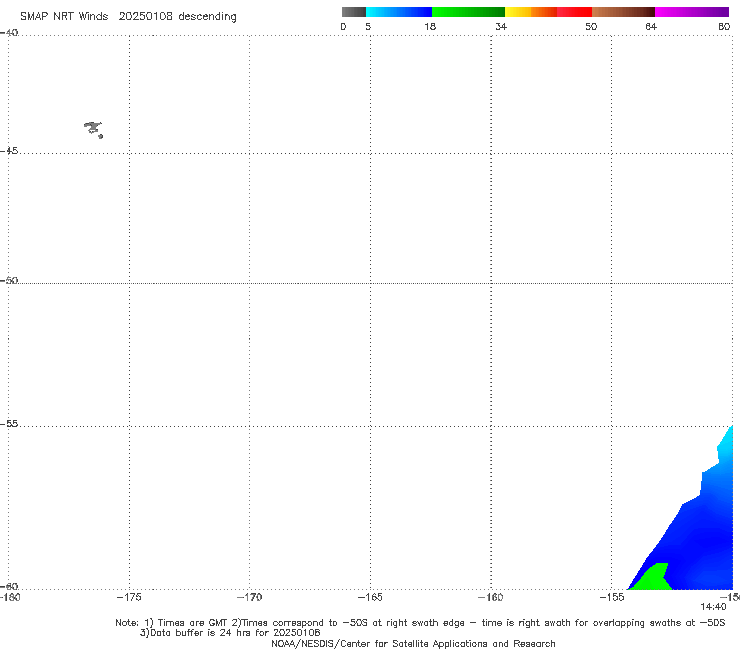The image size is (740, 650).
Task: Click the red segment of the color bar
Action: (x=574, y=12)
